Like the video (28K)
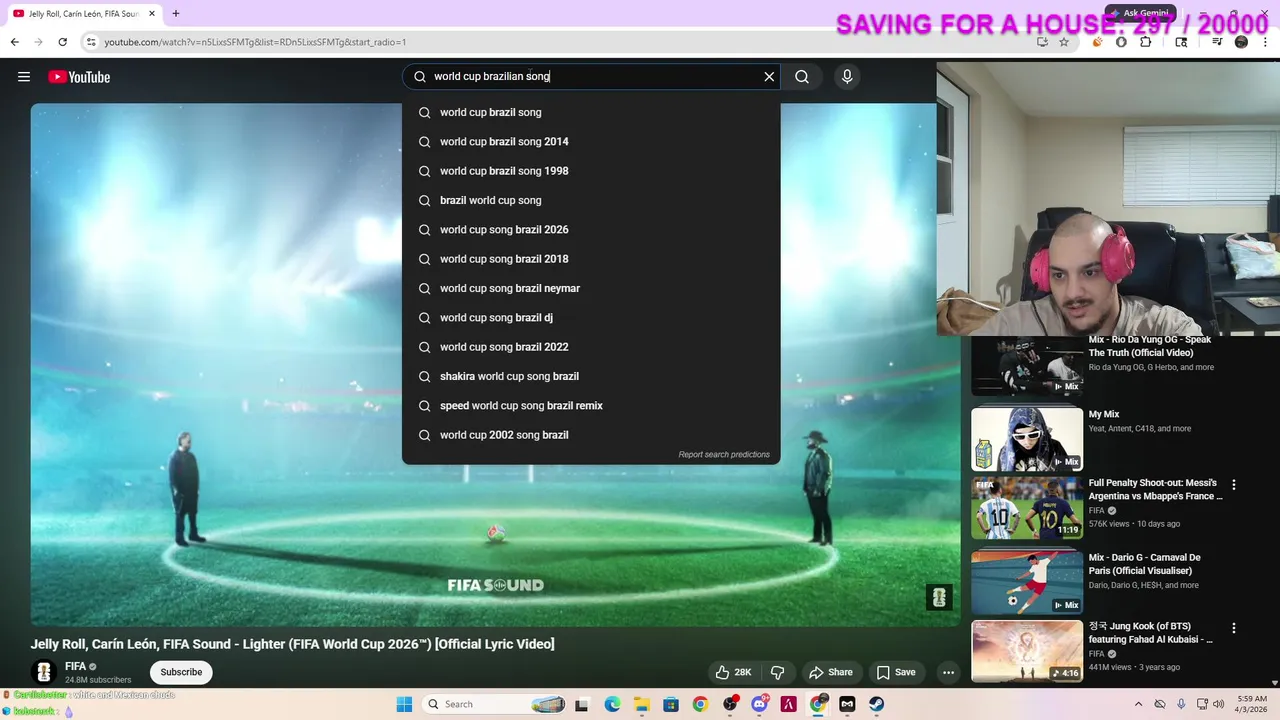Screen dimensions: 1280x720 pos(733,672)
